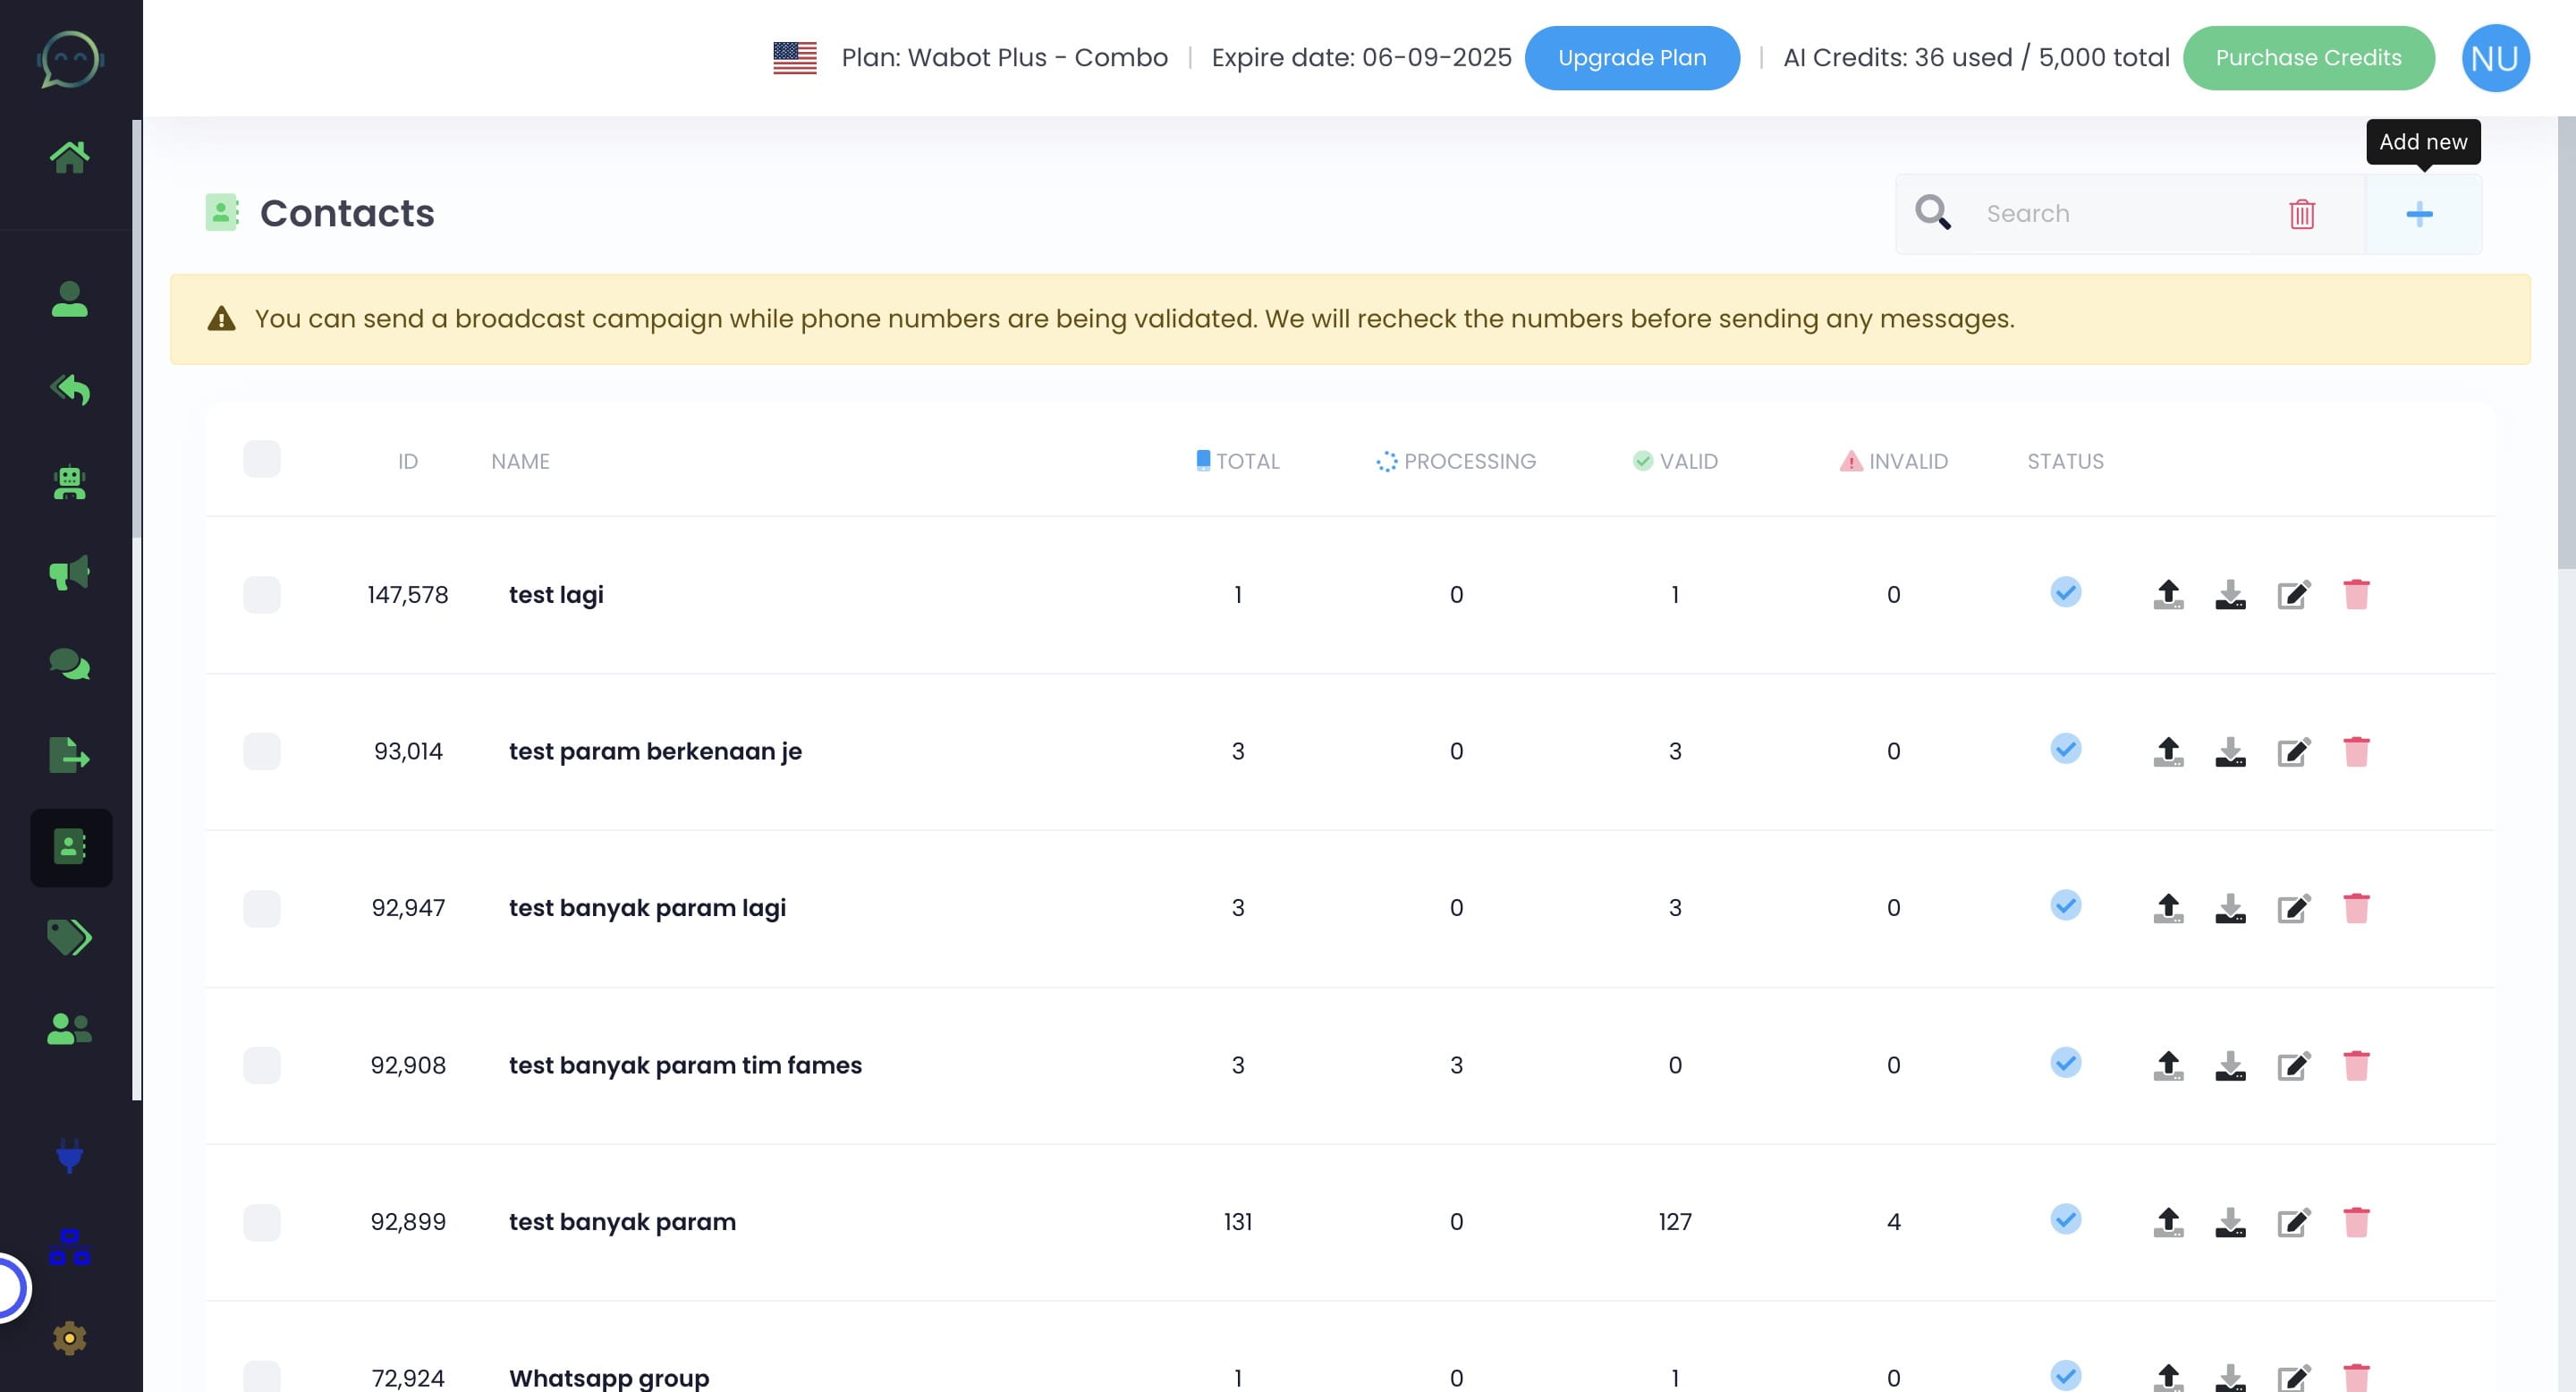Delete the test banyak param lagi list
The width and height of the screenshot is (2576, 1392).
point(2355,908)
